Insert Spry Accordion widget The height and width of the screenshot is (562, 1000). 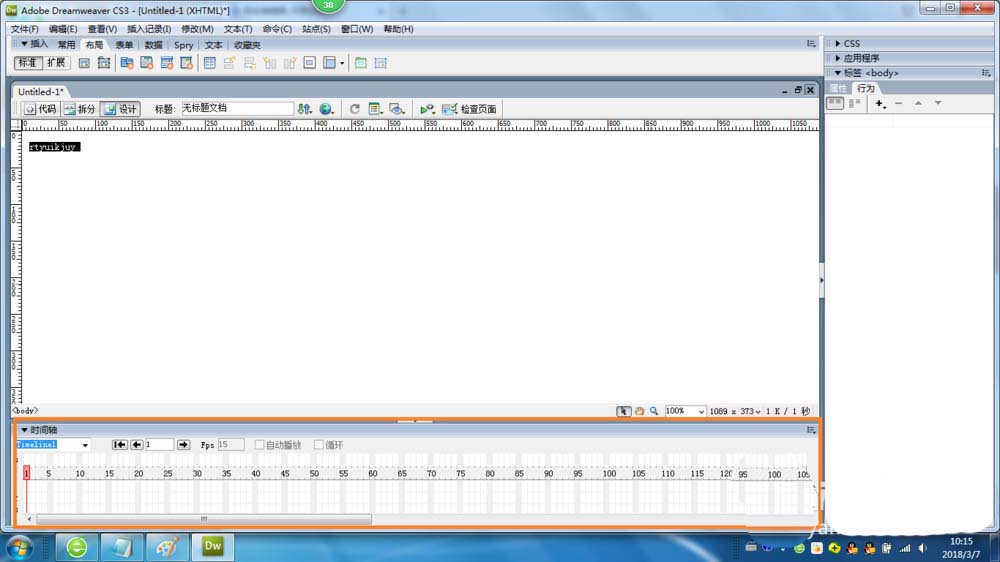[166, 63]
